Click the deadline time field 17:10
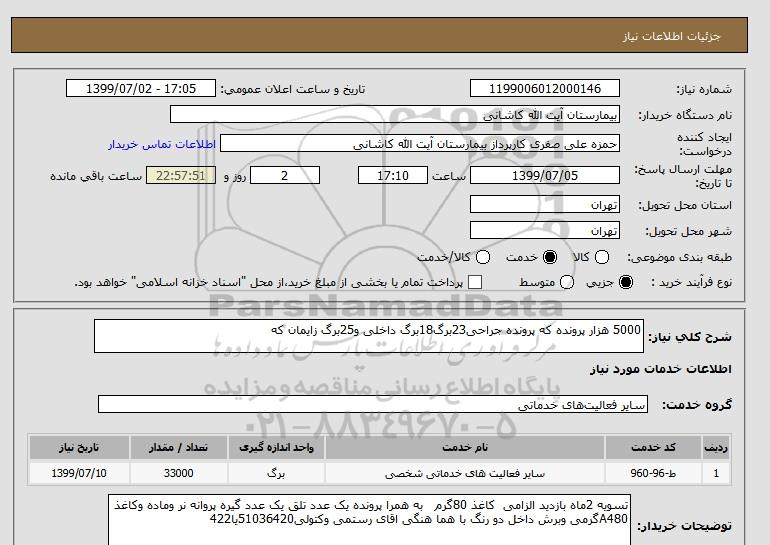 [393, 175]
